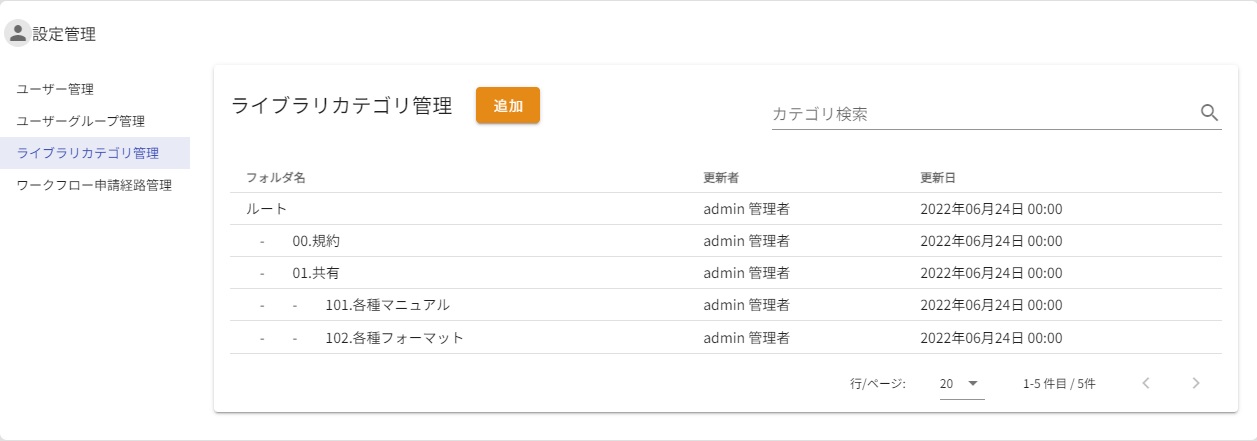Open ユーザー管理 menu item
This screenshot has height=441, width=1257.
[56, 89]
